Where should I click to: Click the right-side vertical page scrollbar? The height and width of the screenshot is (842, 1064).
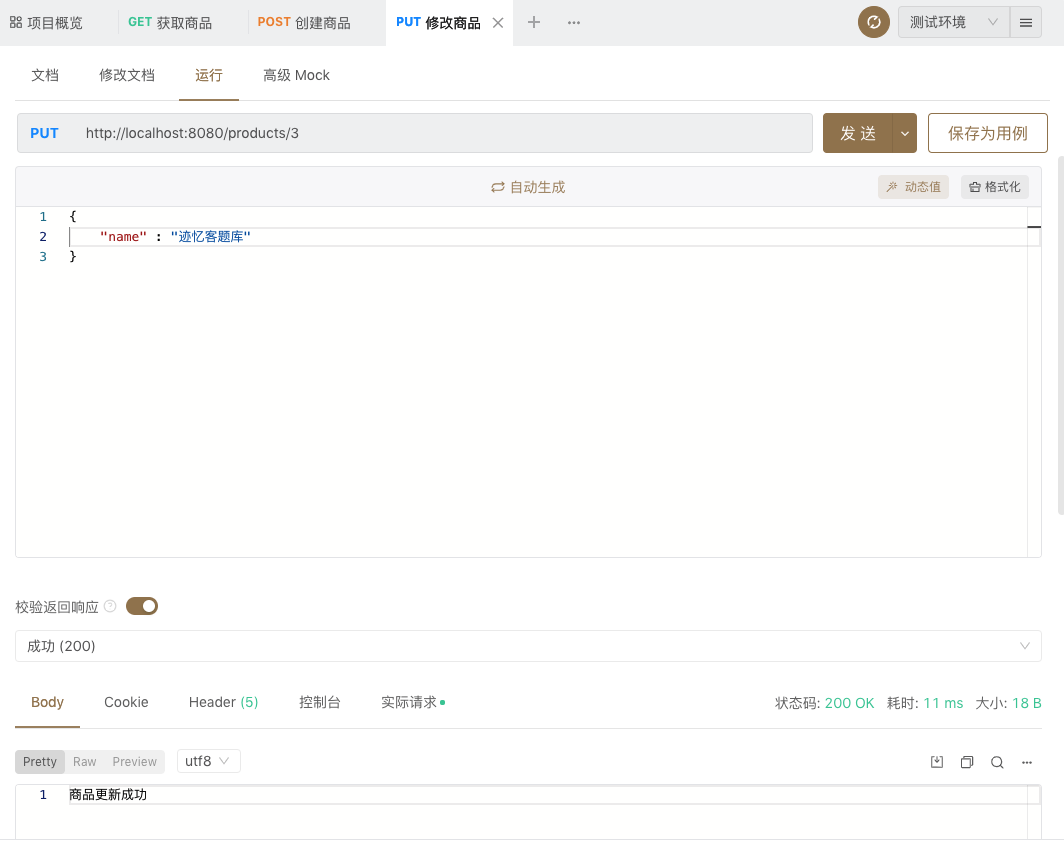1061,335
